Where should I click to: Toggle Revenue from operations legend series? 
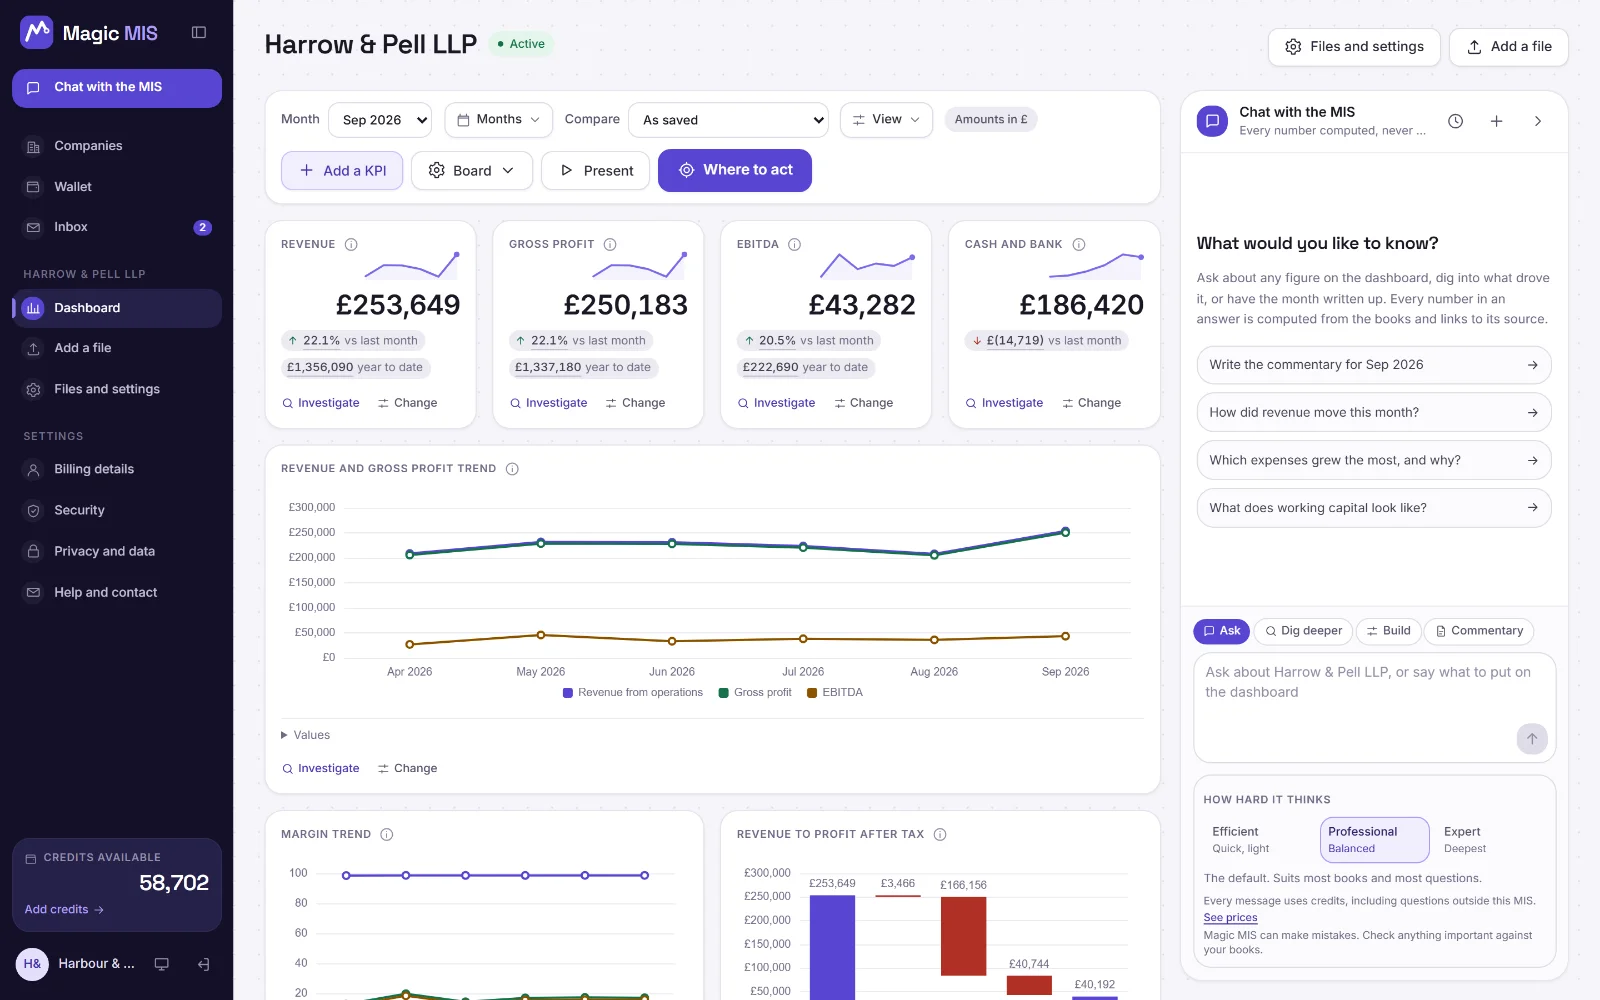click(x=633, y=692)
